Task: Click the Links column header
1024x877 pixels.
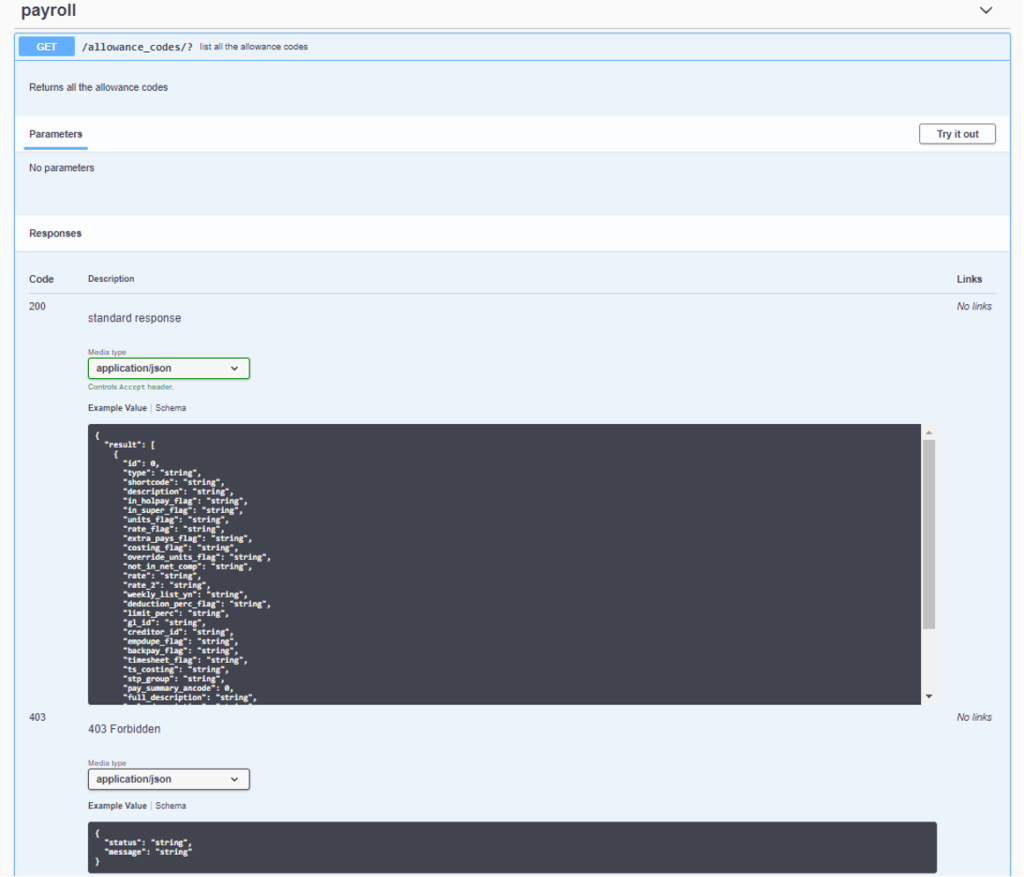Action: pos(969,279)
